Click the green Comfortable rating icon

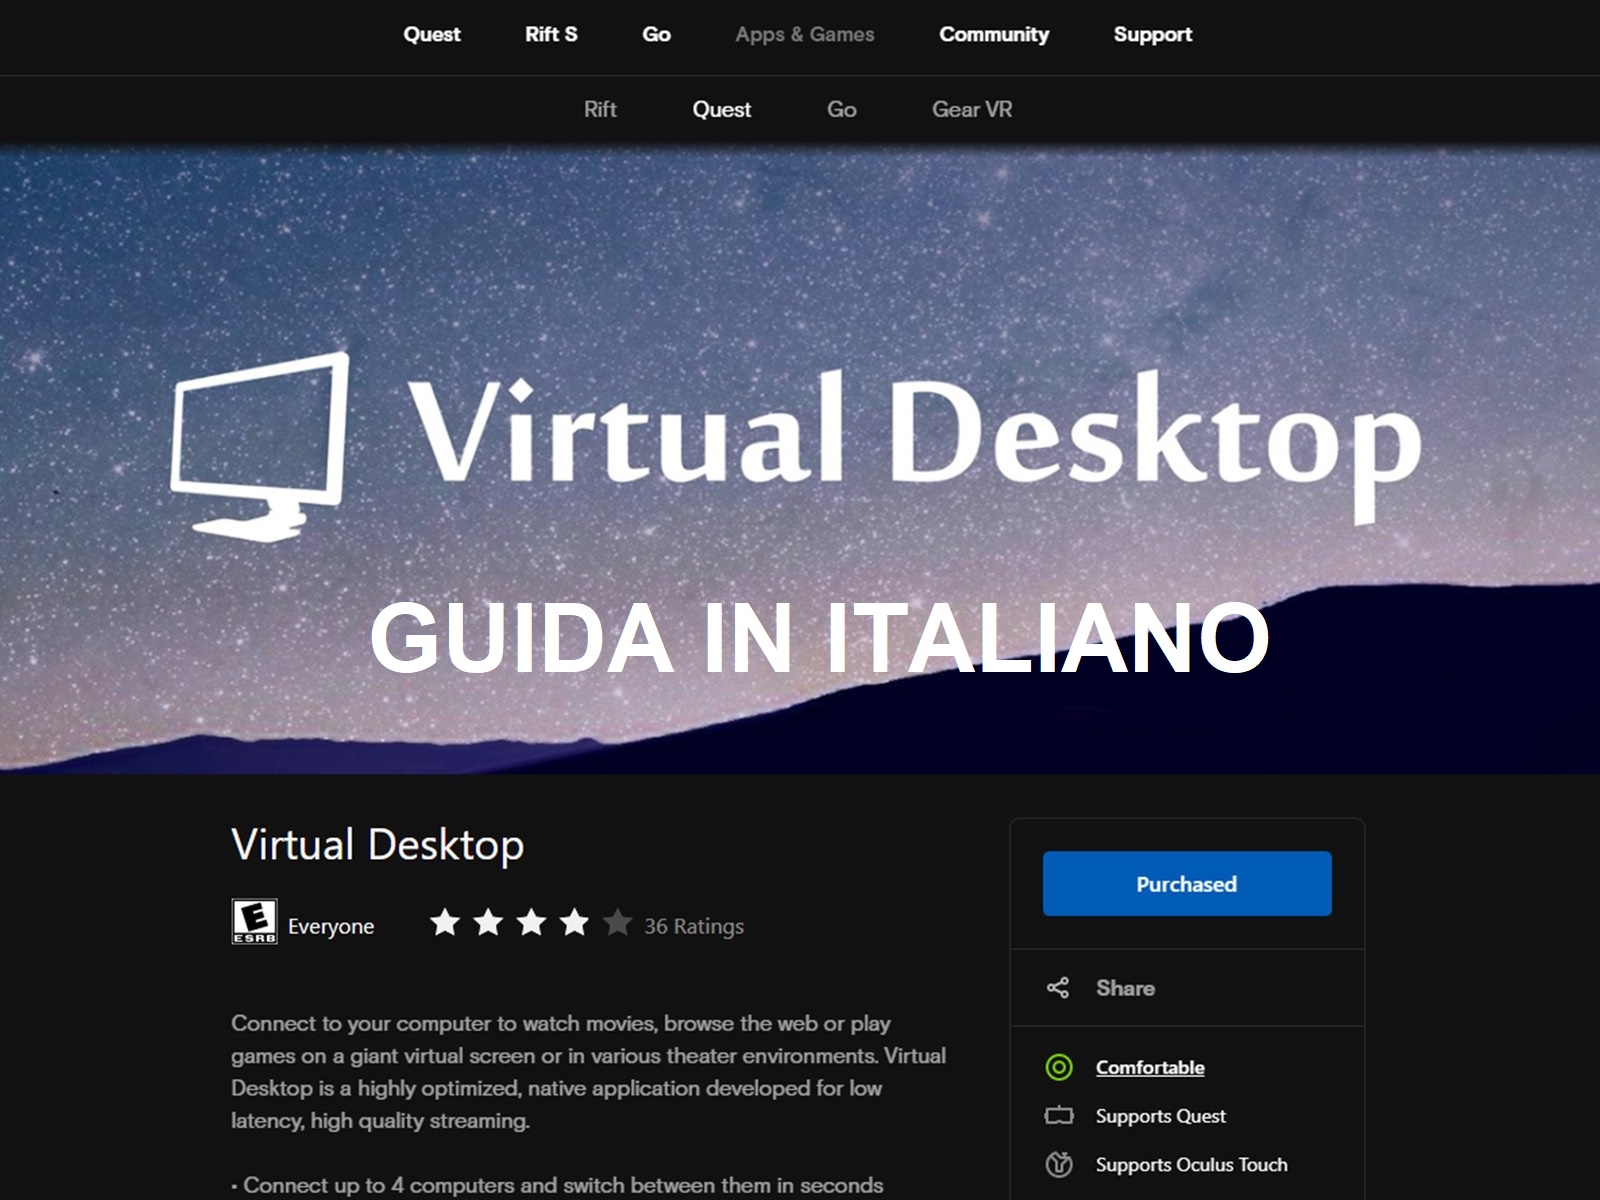(1058, 1067)
